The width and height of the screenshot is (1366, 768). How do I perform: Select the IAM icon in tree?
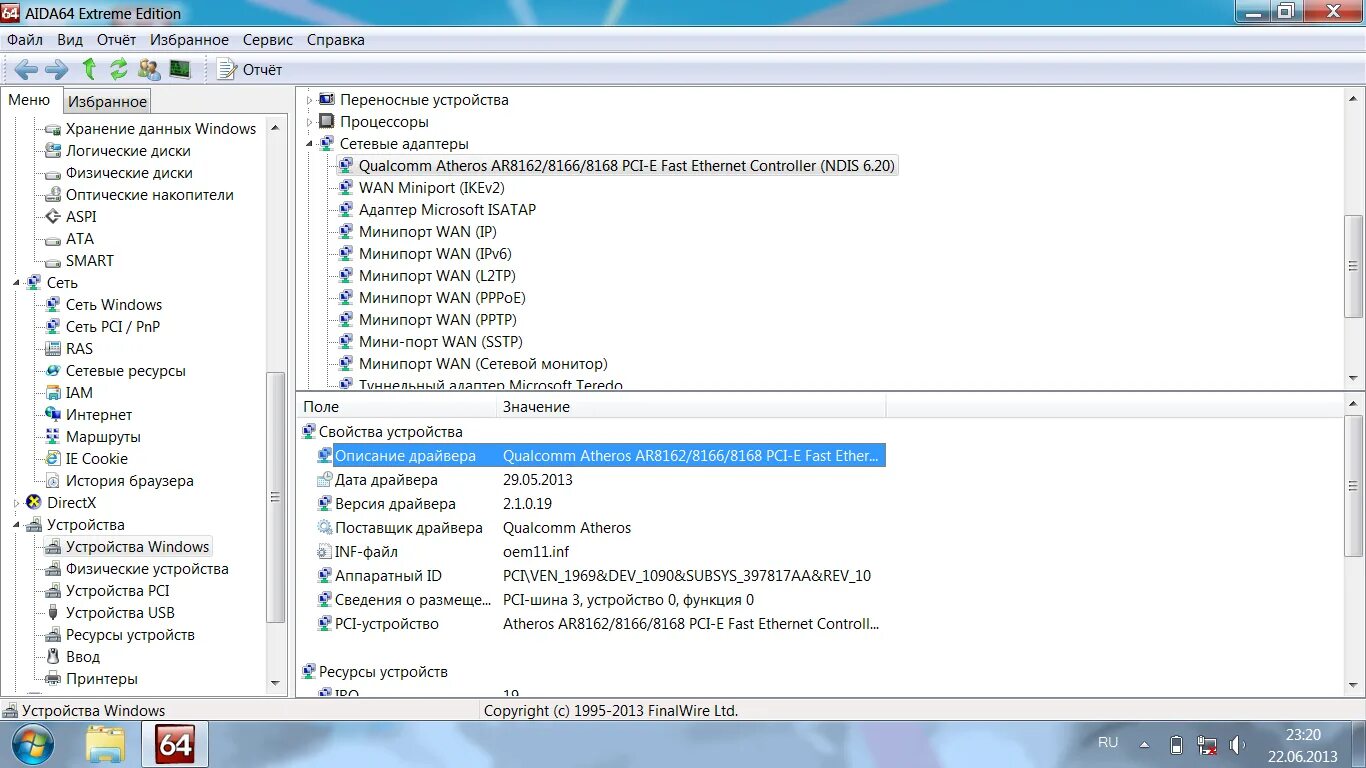(x=54, y=393)
